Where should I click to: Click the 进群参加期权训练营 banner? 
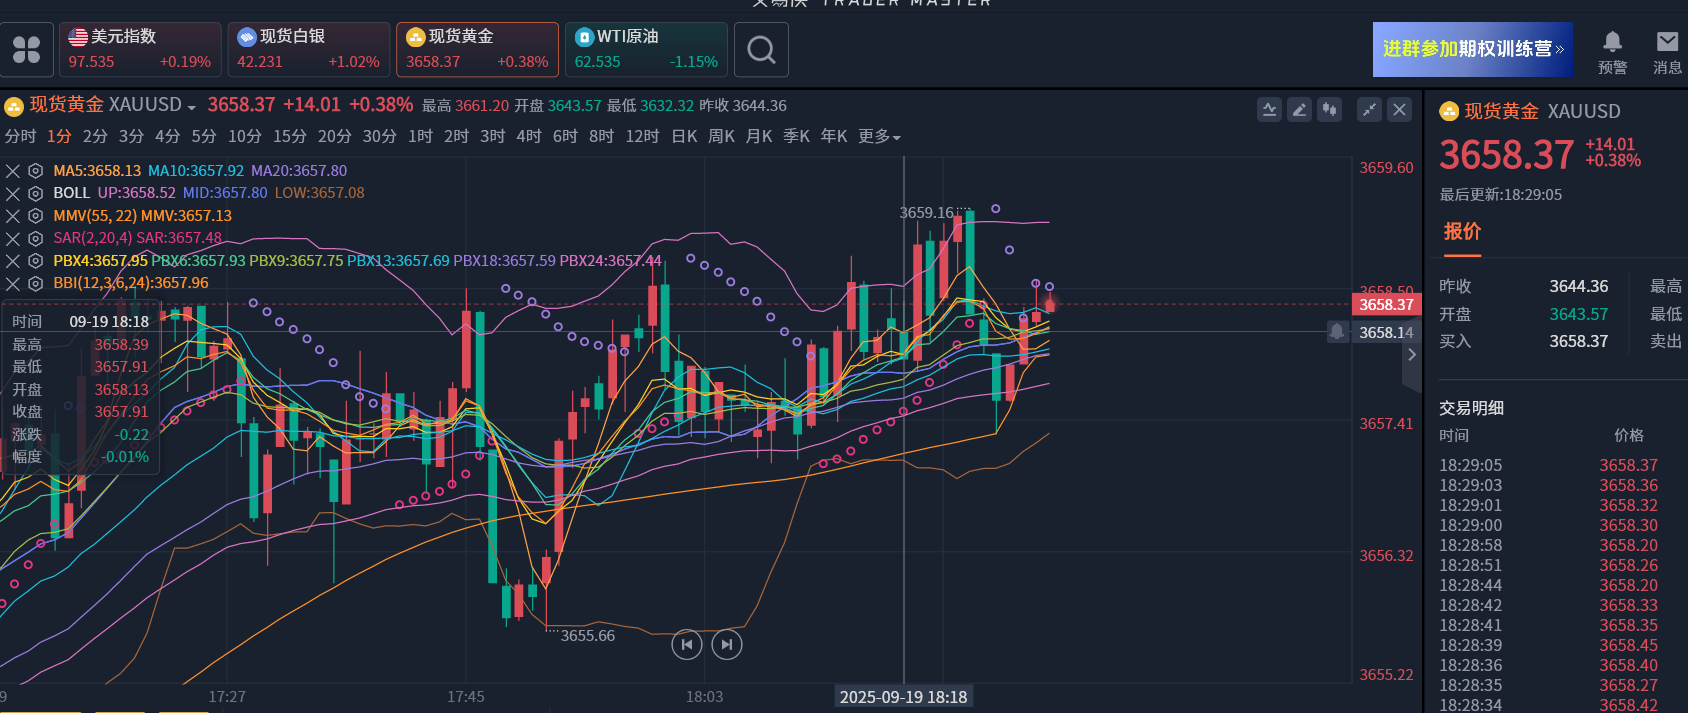coord(1472,49)
